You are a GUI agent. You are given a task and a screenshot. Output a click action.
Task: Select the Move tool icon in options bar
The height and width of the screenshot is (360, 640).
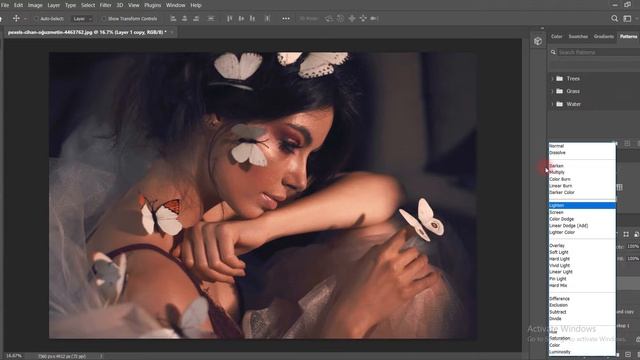tap(16, 18)
